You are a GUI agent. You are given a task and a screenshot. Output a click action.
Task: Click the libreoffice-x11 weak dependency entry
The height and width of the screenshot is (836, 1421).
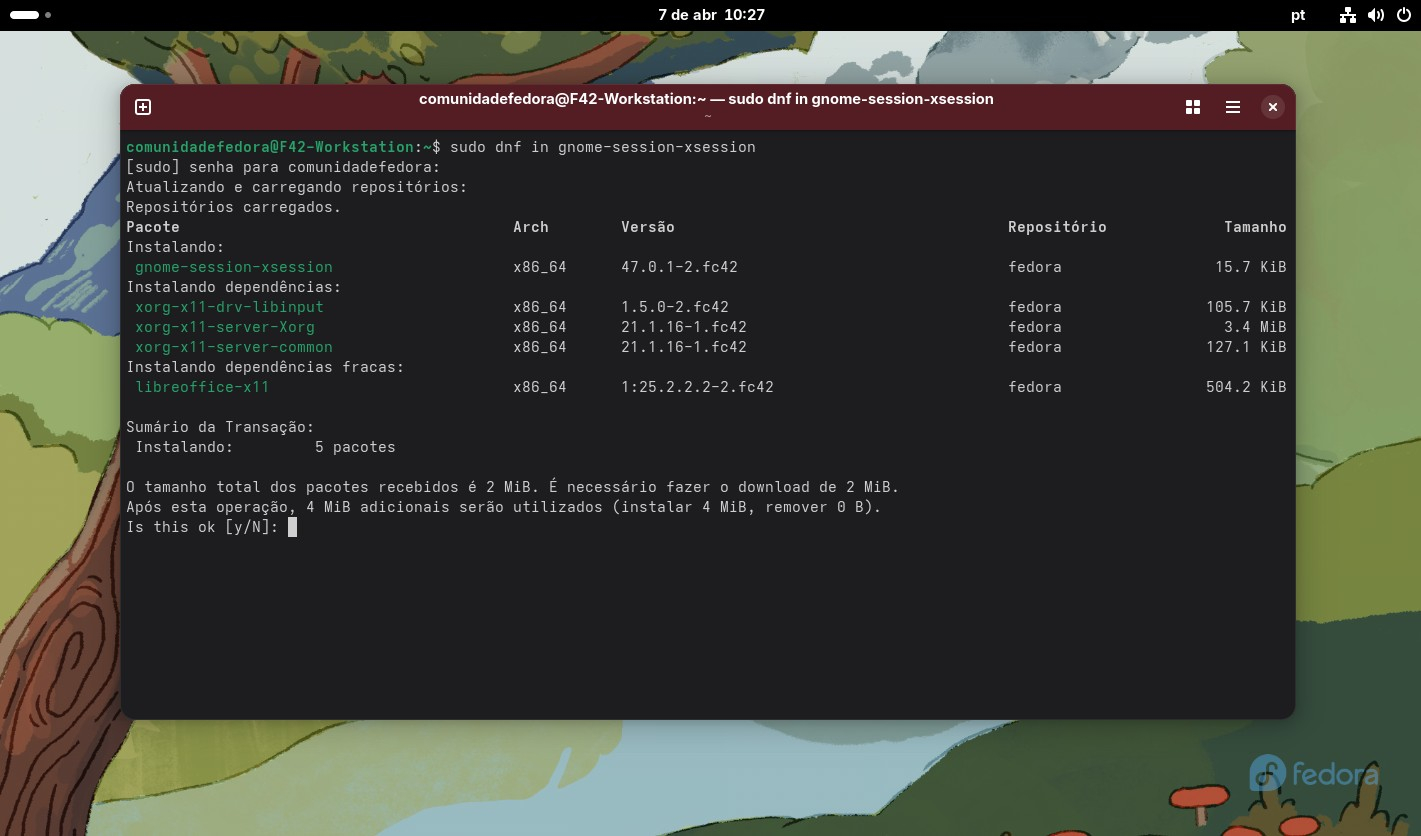click(x=202, y=387)
